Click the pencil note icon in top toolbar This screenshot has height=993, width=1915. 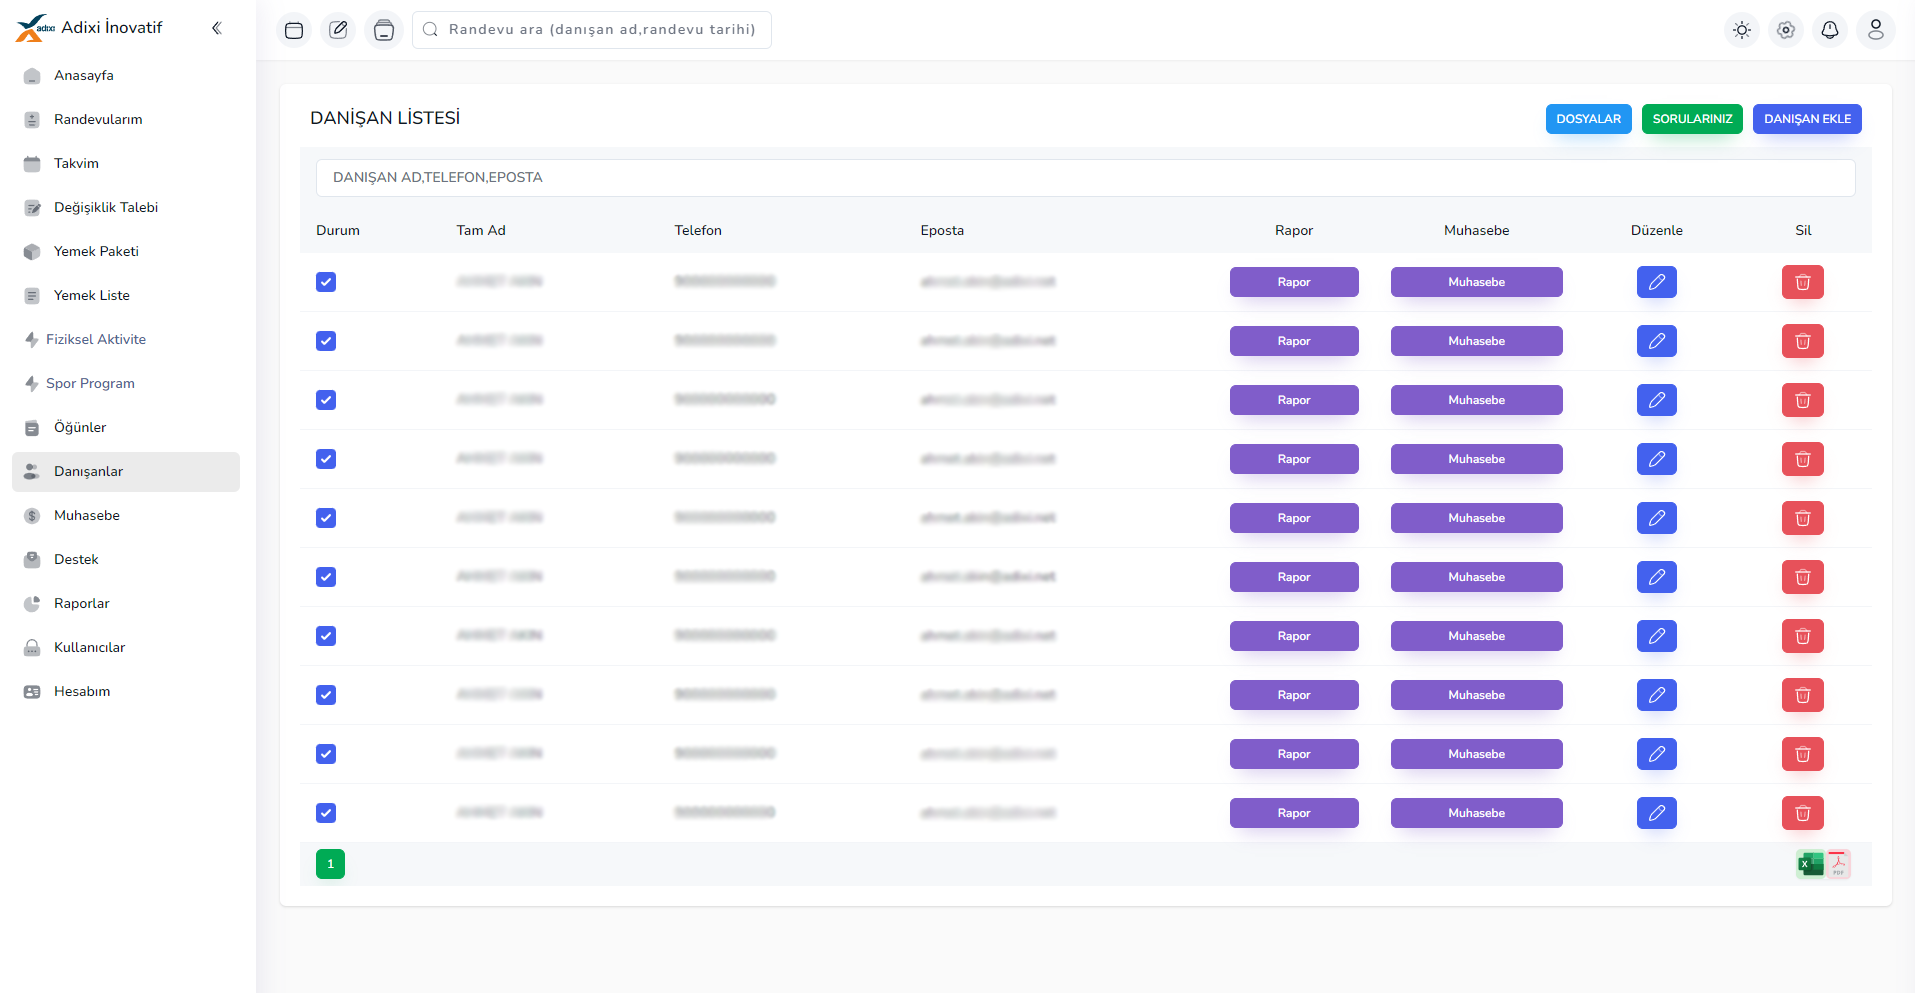[339, 30]
